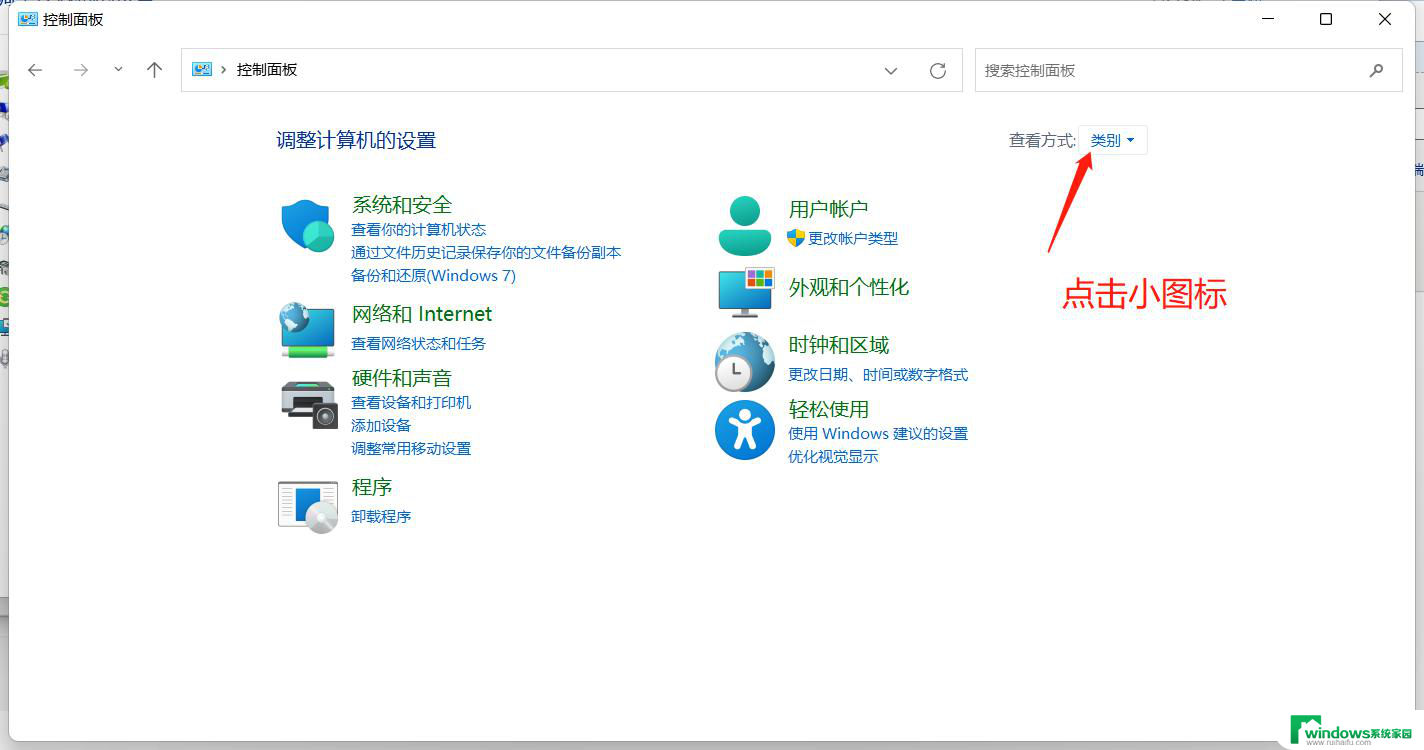Open 查看设备和打印机
1424x750 pixels.
click(411, 402)
